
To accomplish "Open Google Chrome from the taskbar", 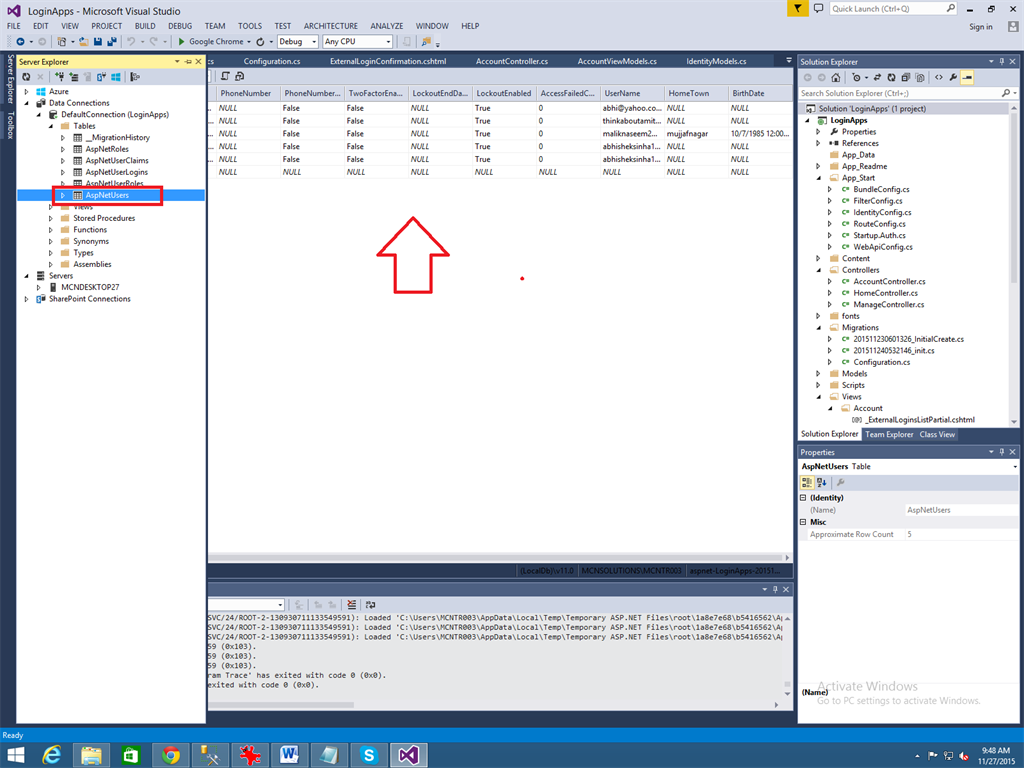I will pyautogui.click(x=171, y=755).
